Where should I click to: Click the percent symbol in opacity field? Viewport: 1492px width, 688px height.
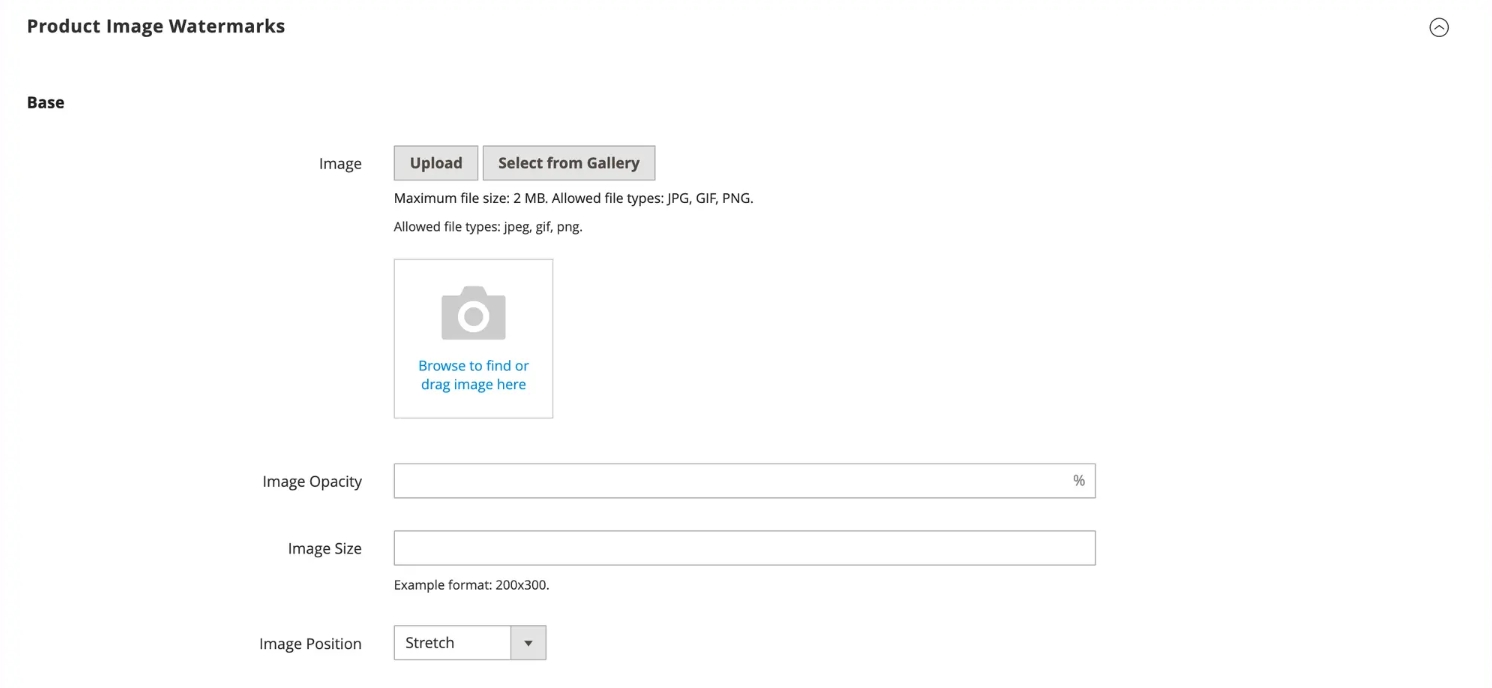[x=1078, y=481]
